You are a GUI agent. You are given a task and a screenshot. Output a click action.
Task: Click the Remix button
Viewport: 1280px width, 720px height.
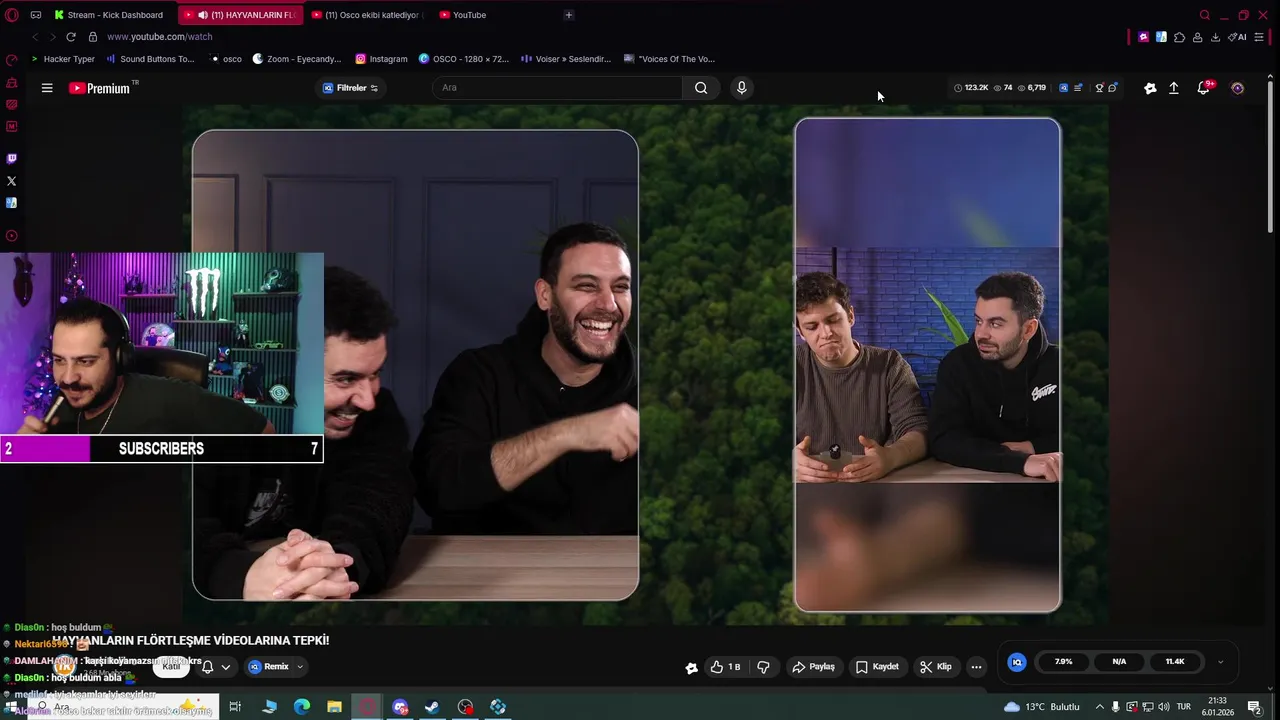click(x=268, y=667)
